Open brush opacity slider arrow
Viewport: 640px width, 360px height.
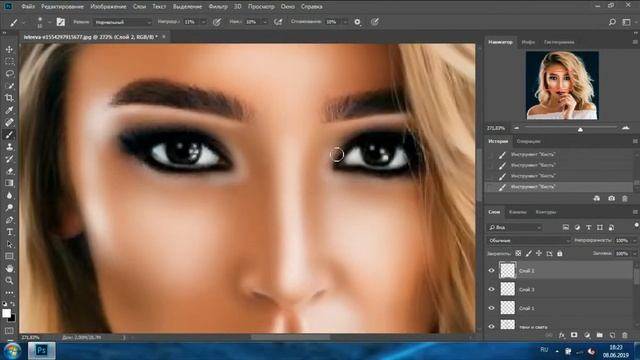[203, 22]
